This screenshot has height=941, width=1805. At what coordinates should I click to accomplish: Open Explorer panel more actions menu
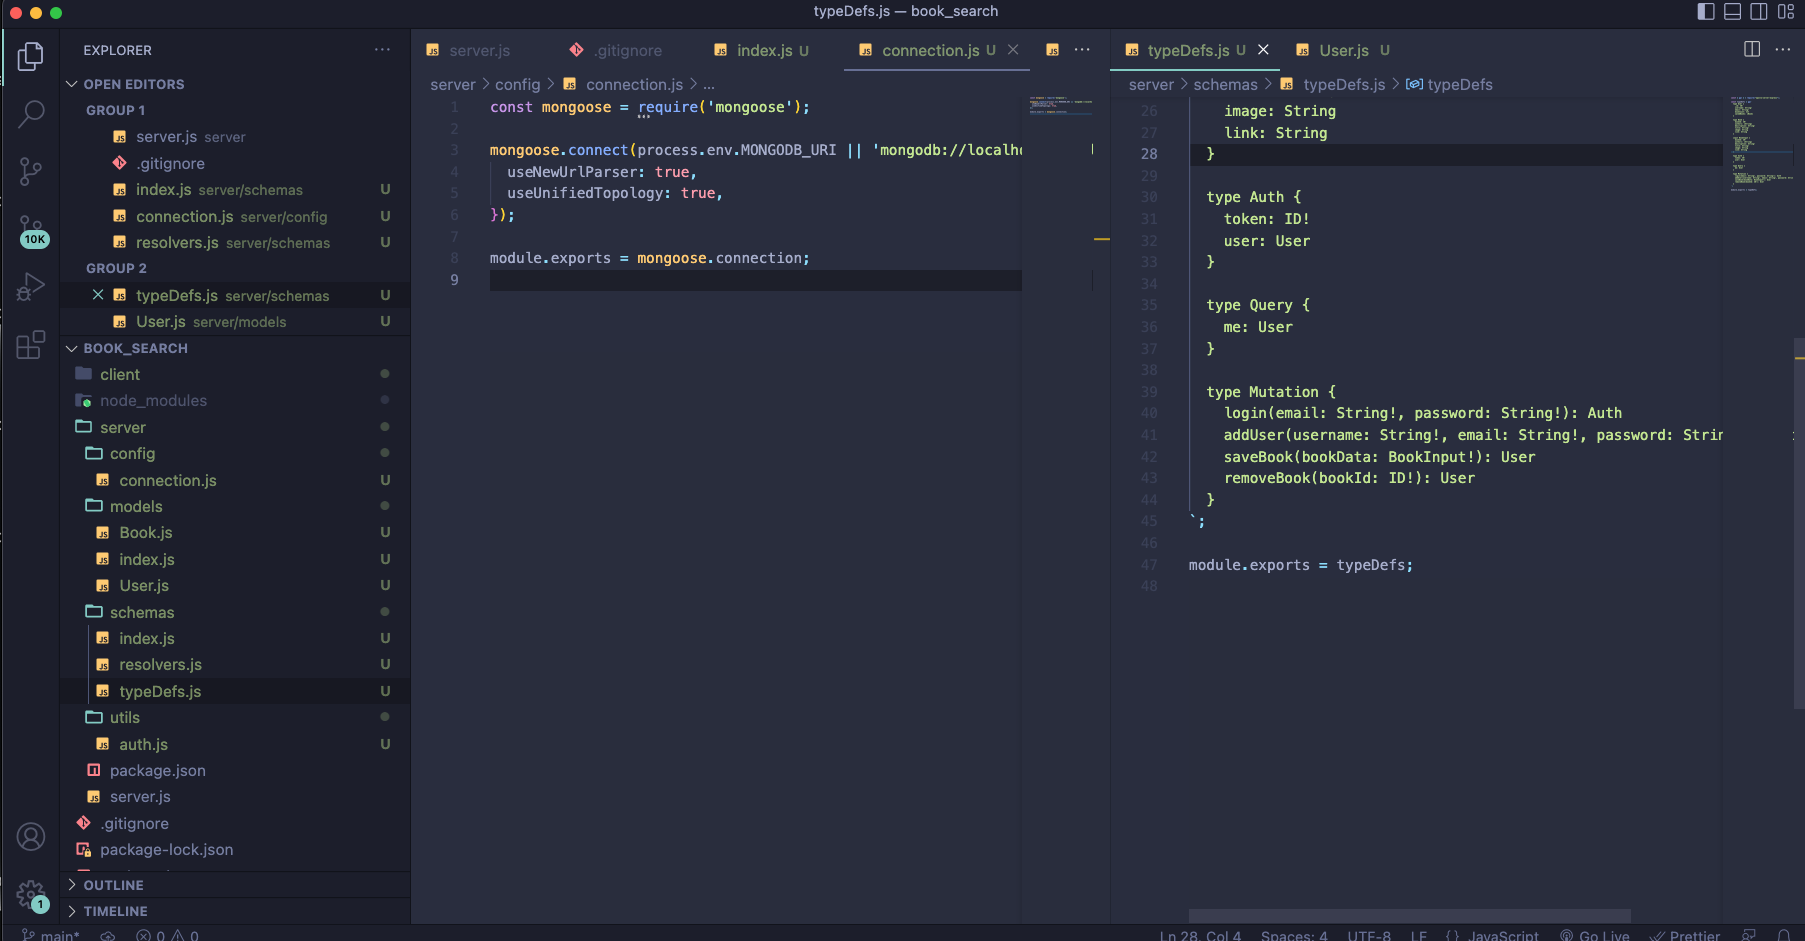[382, 50]
